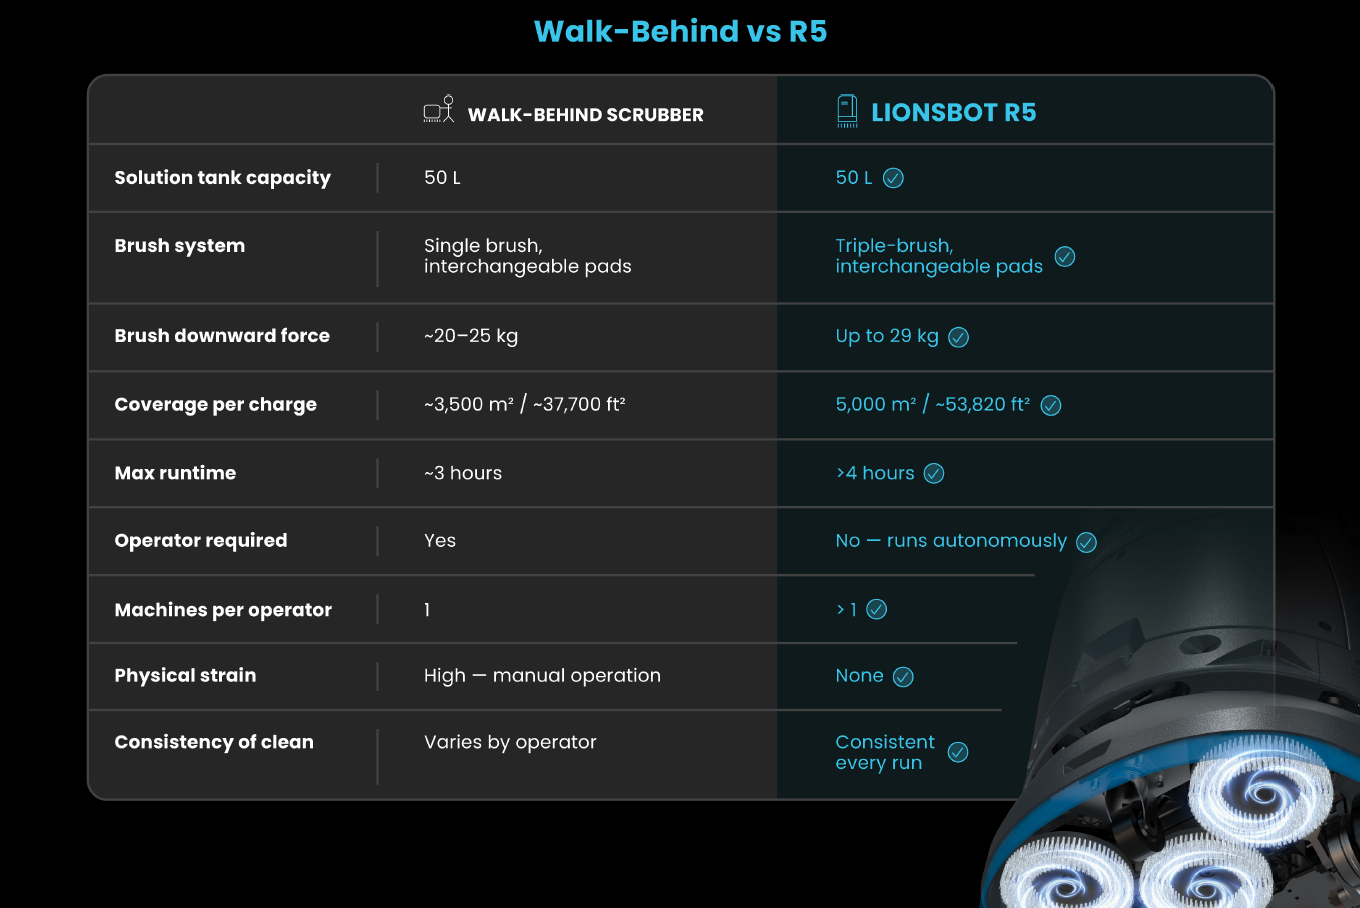Click the Brush downward force row label
The image size is (1360, 908).
pyautogui.click(x=222, y=336)
